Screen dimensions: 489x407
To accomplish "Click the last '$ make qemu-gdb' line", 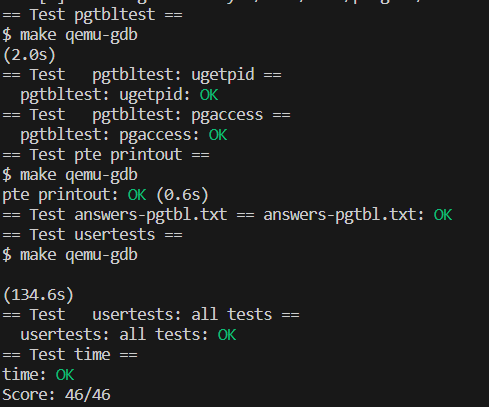I will [70, 255].
